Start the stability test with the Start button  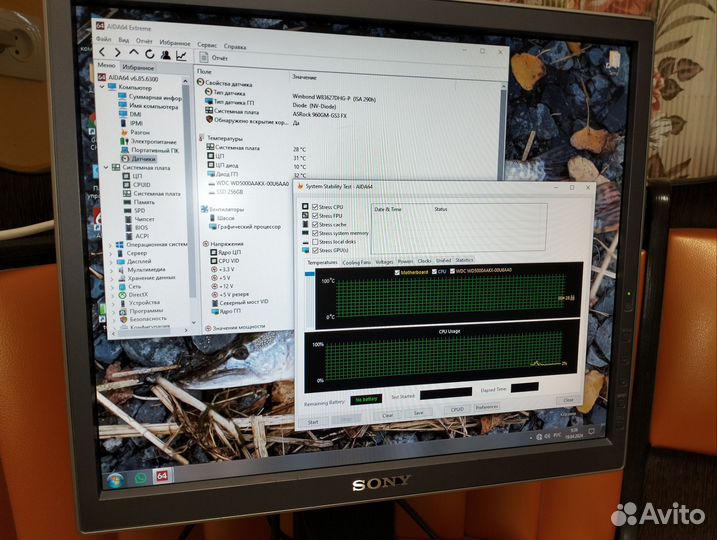click(313, 422)
